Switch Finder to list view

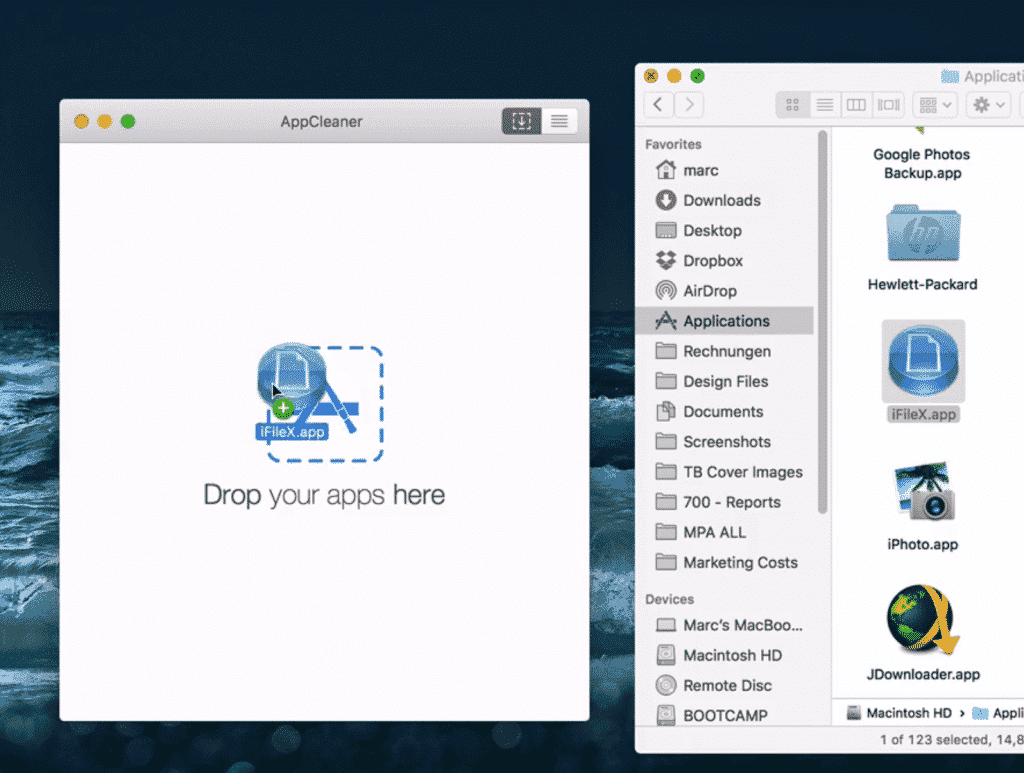coord(824,104)
